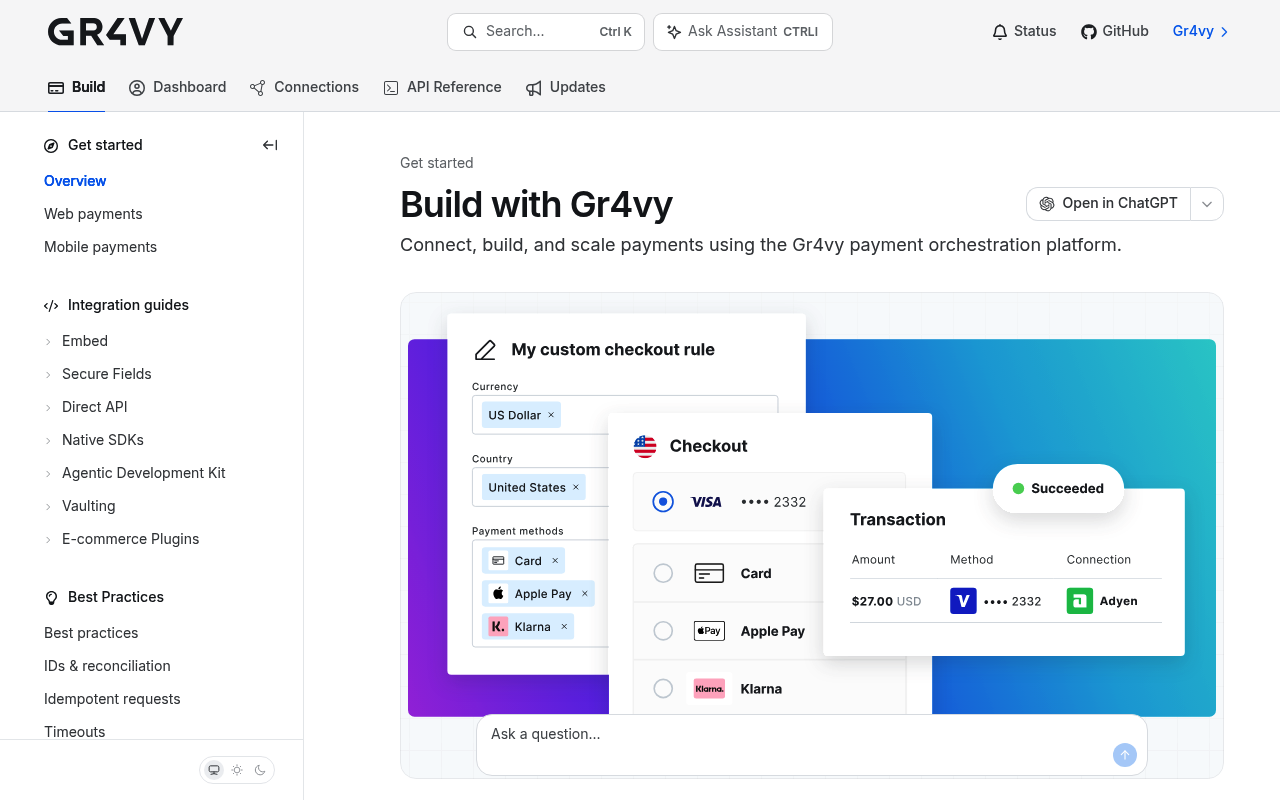Click the Adyen connection logo
1280x800 pixels.
[1080, 601]
